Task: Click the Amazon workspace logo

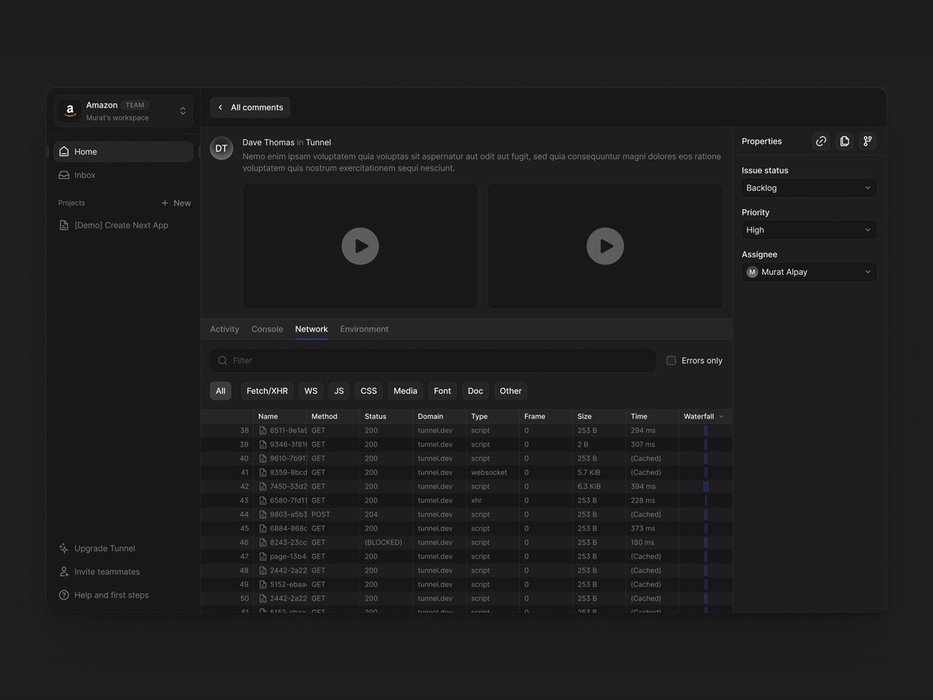Action: pos(70,111)
